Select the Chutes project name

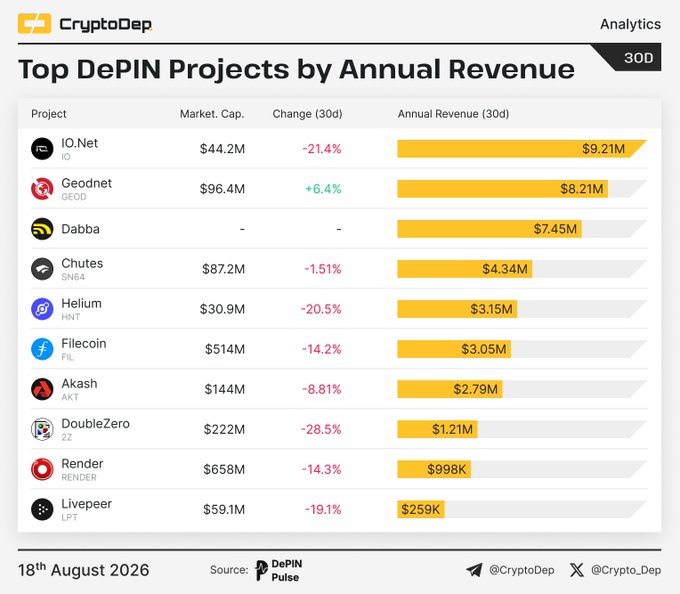click(x=82, y=263)
